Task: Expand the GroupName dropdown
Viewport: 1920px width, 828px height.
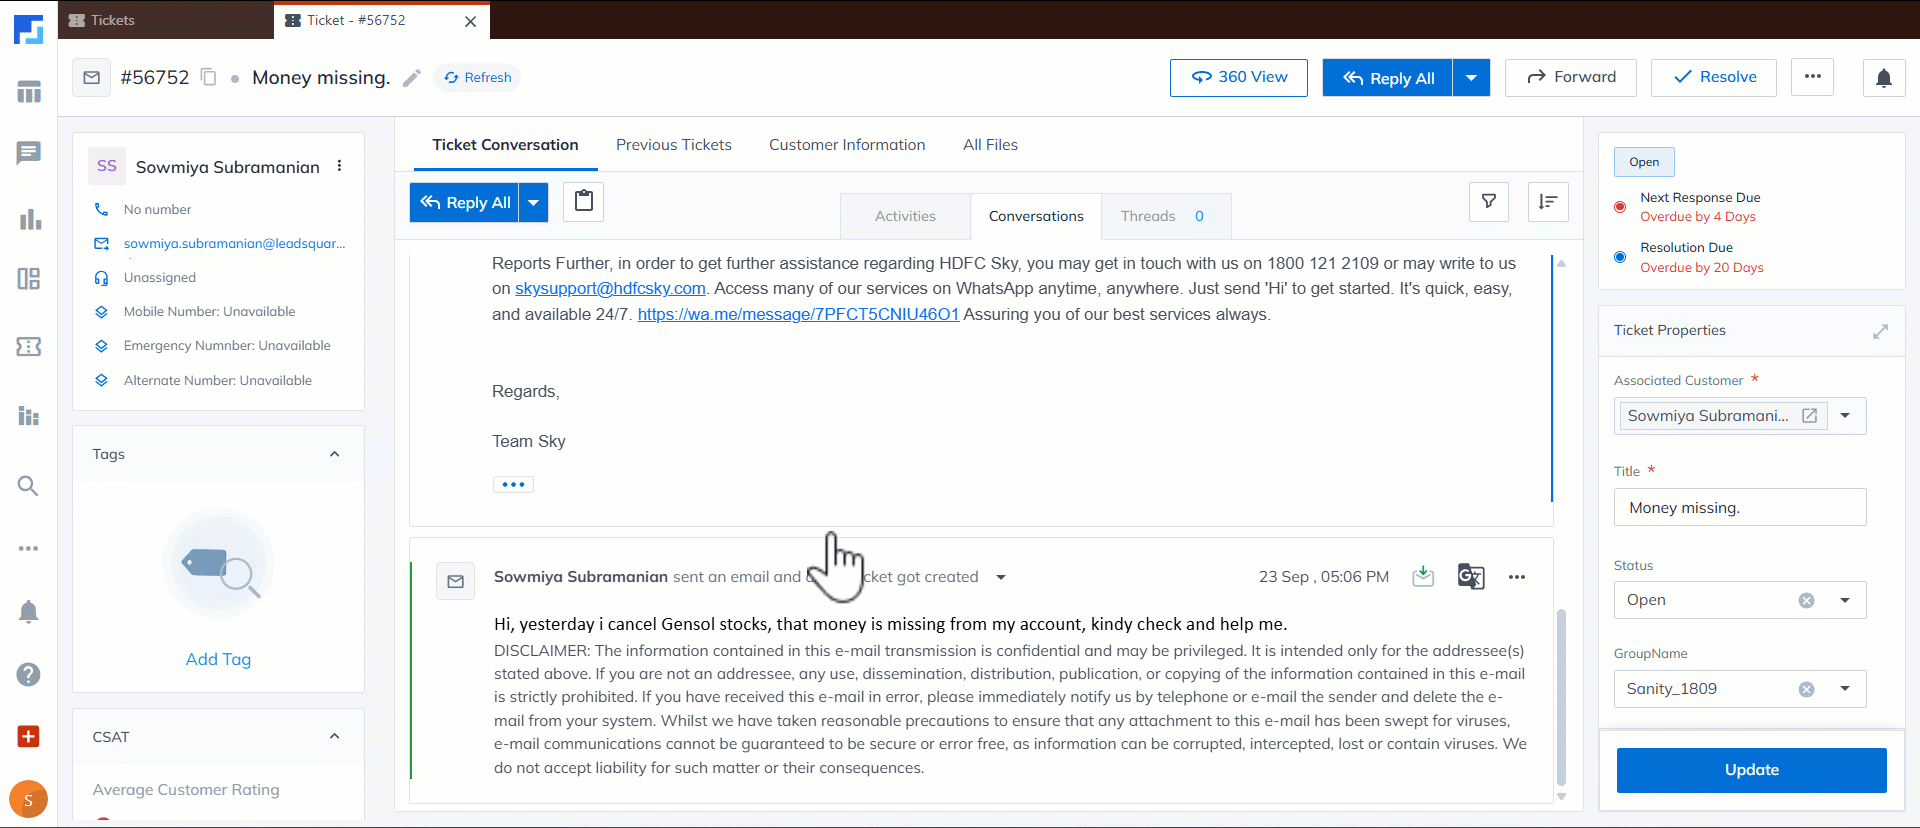Action: click(1845, 689)
